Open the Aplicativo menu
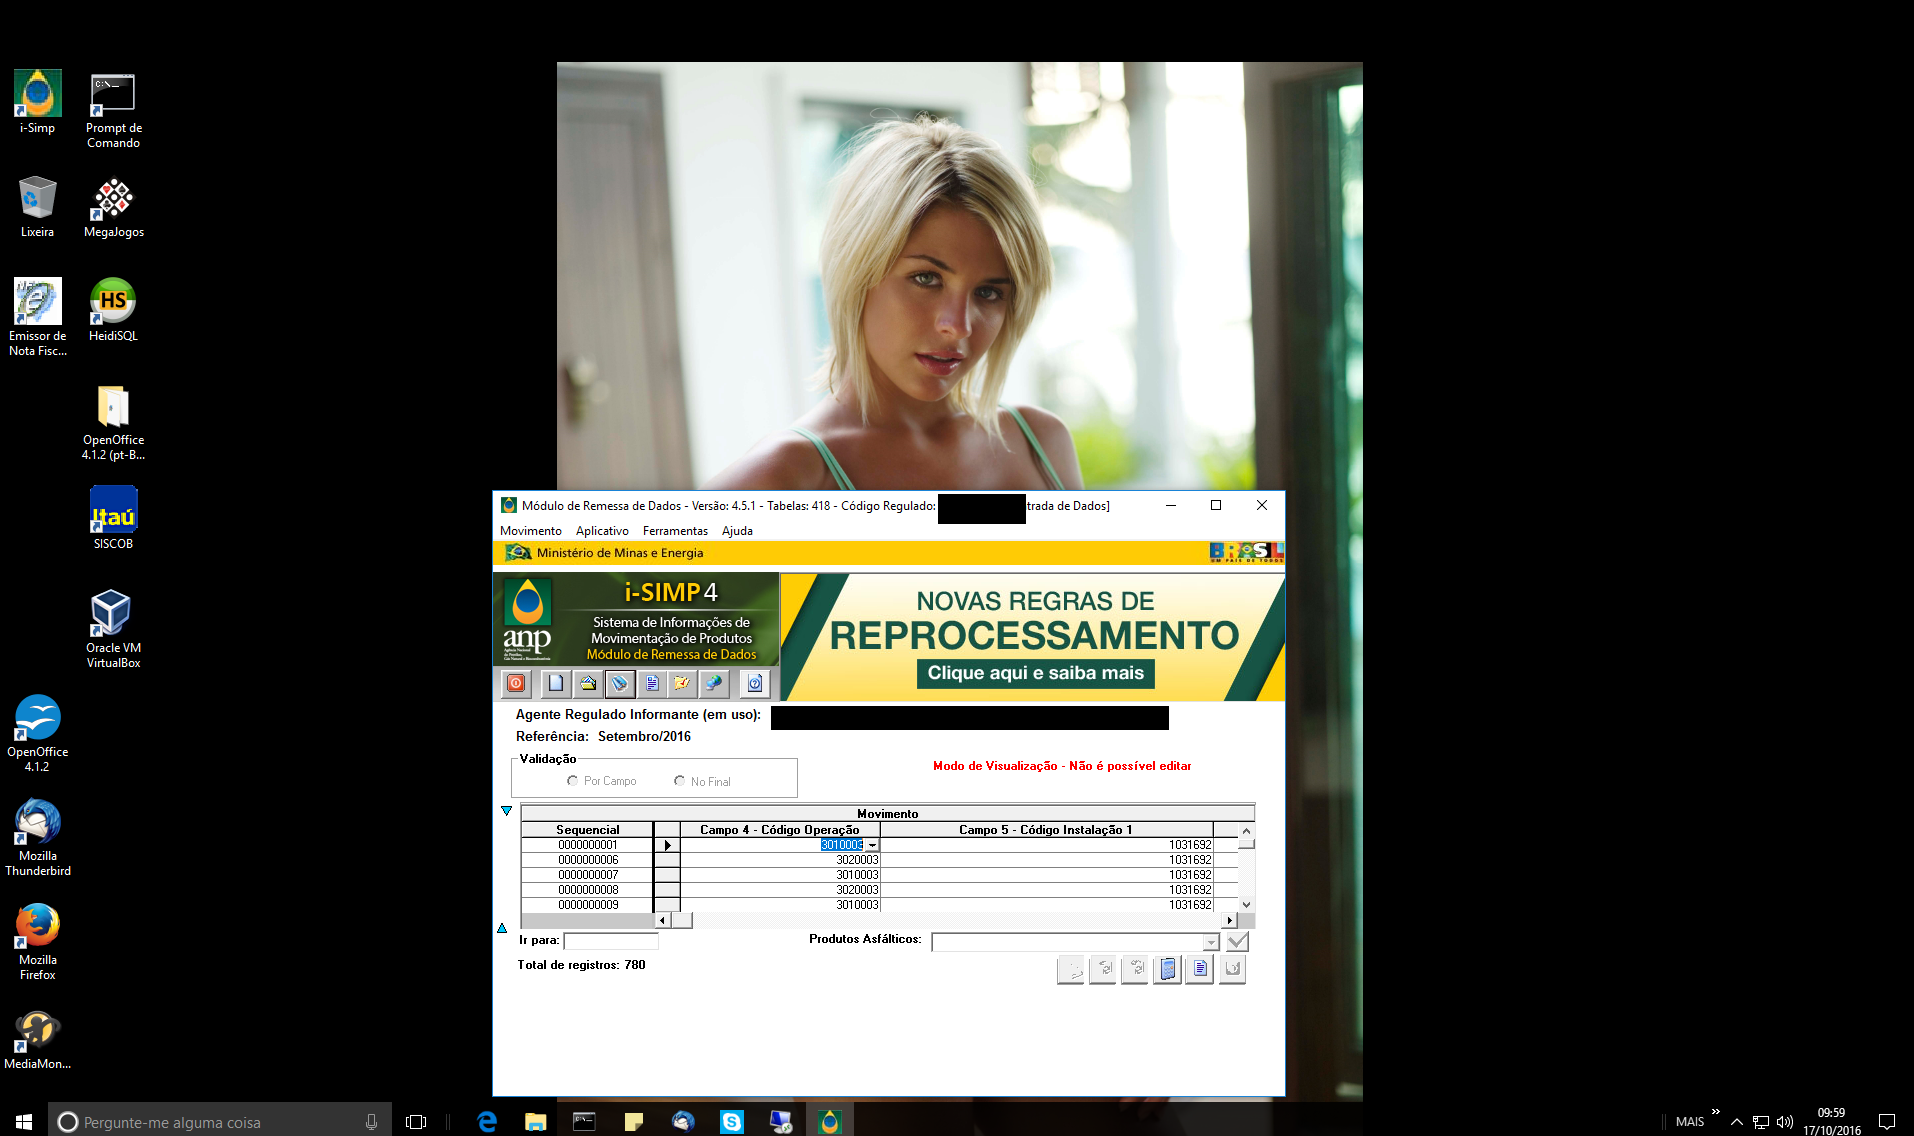The width and height of the screenshot is (1914, 1136). (602, 531)
